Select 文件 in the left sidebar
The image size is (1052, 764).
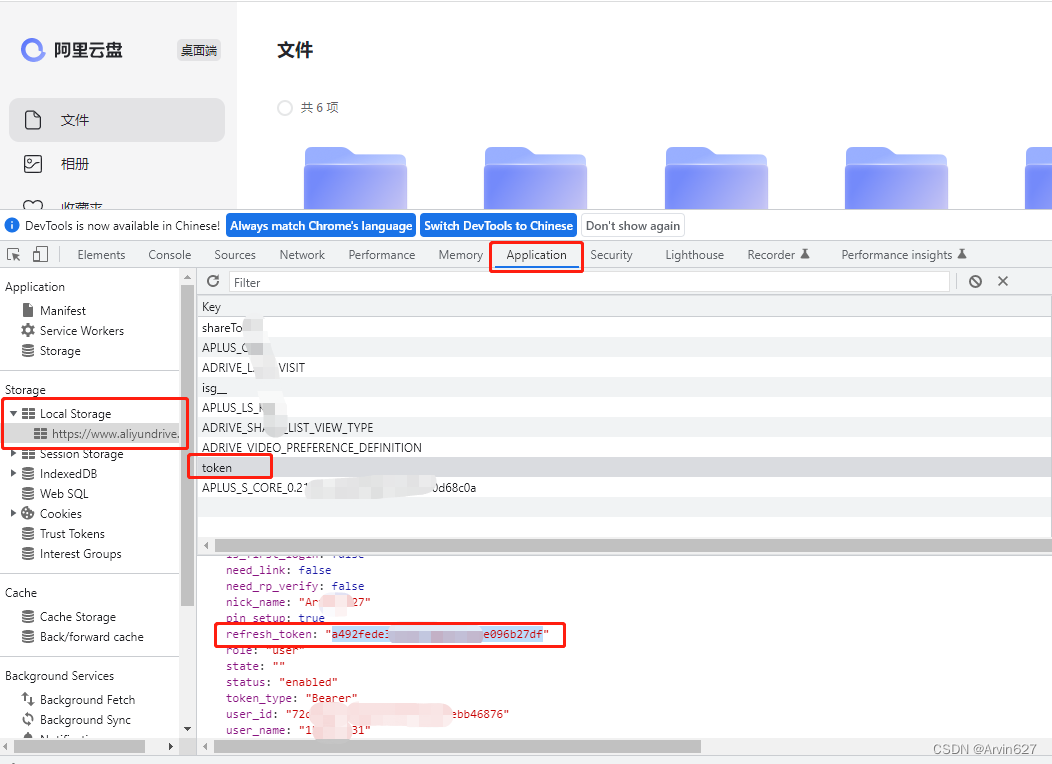pyautogui.click(x=117, y=119)
